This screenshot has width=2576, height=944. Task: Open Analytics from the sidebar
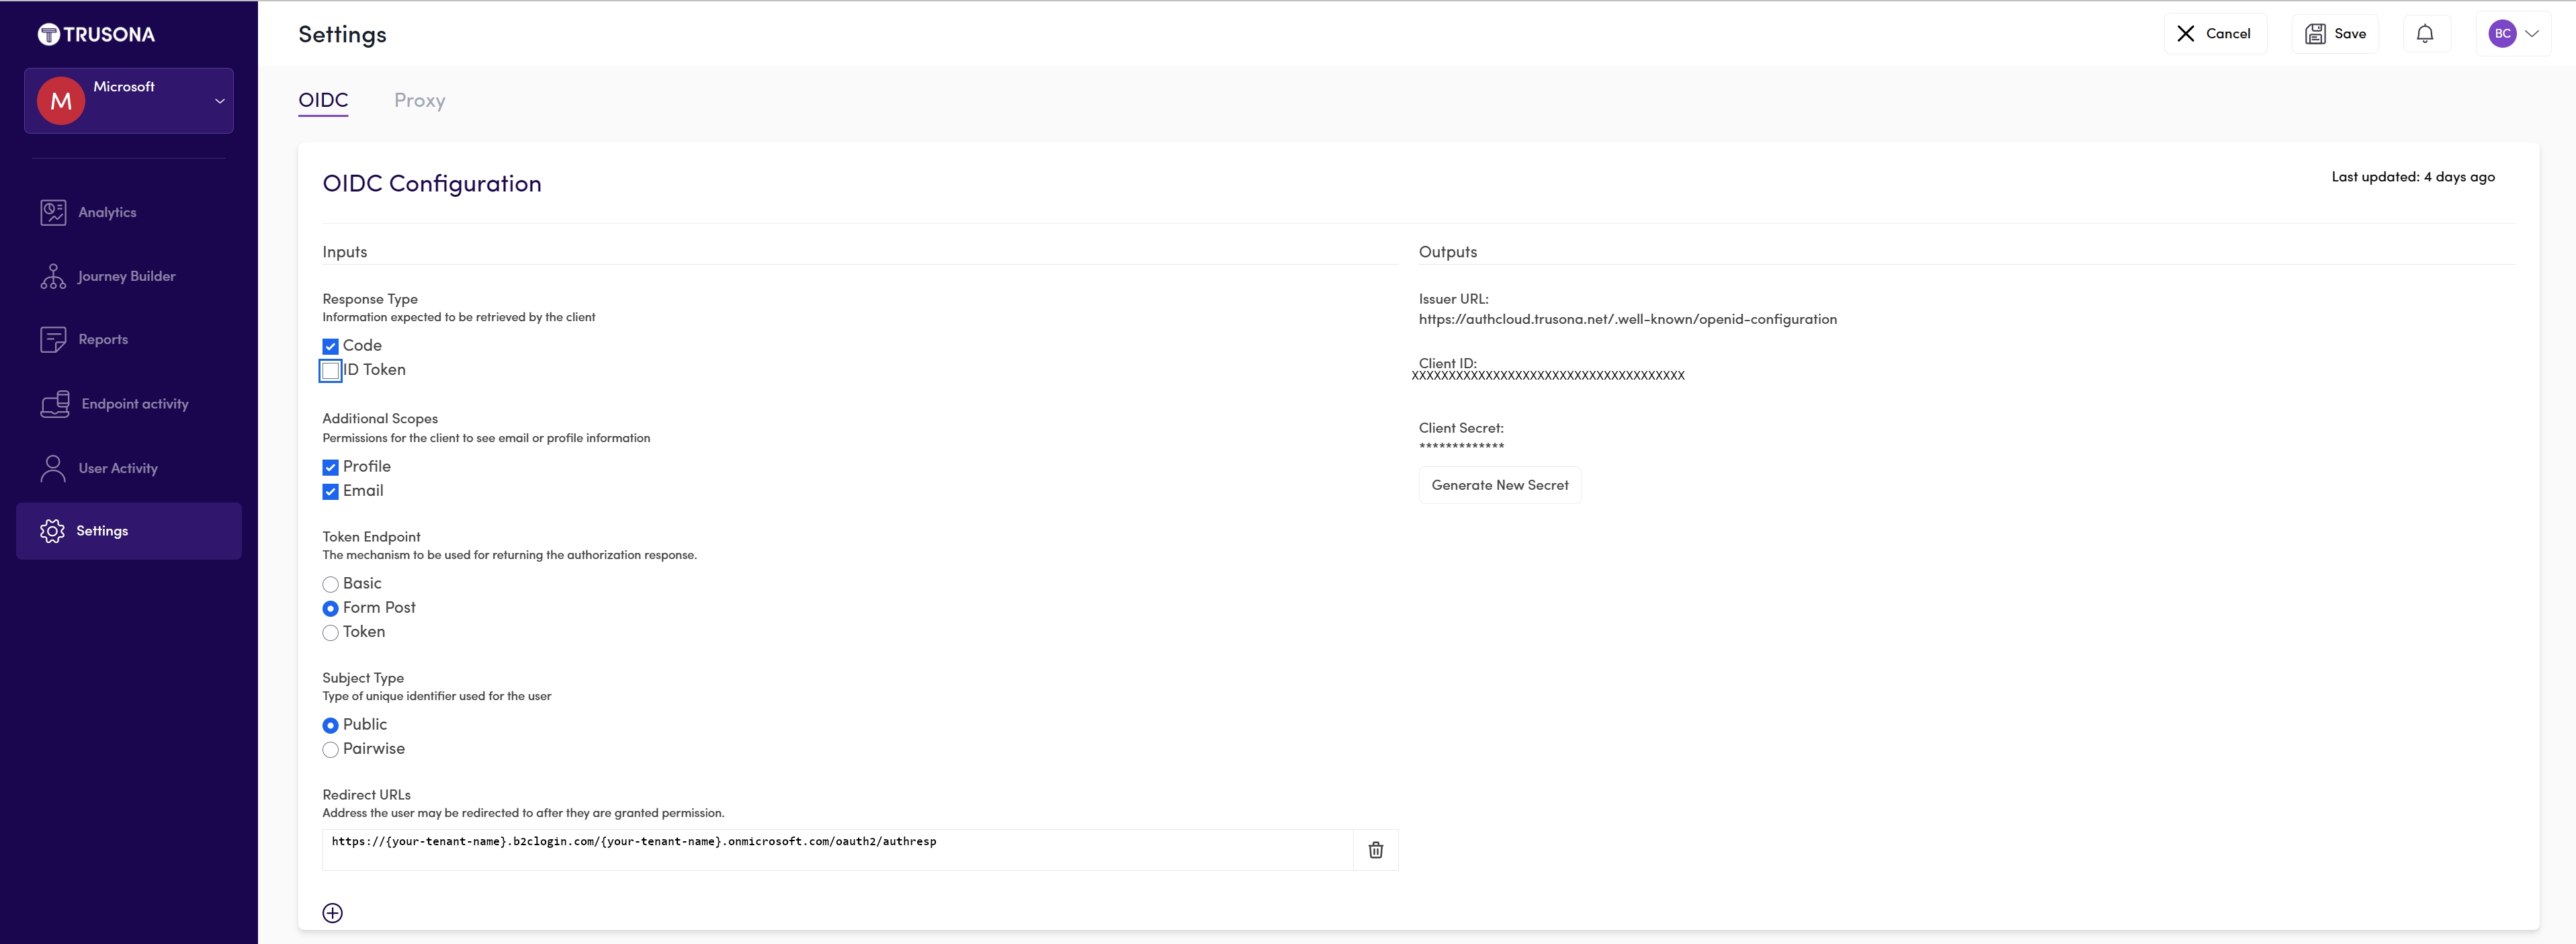[x=107, y=212]
